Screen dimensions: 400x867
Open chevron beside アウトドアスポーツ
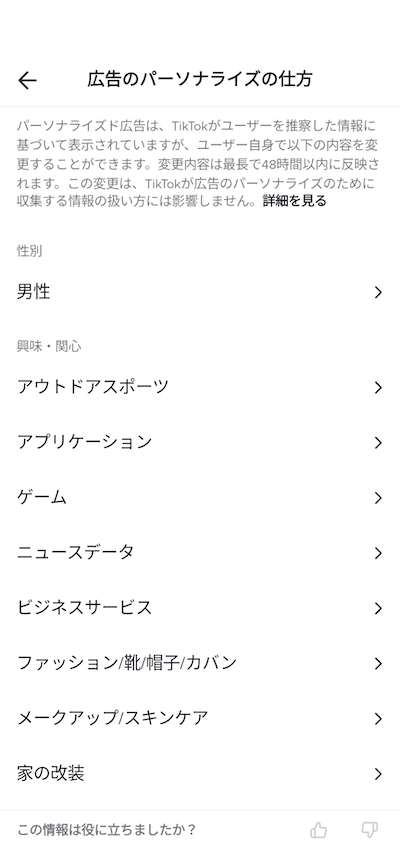click(x=378, y=388)
